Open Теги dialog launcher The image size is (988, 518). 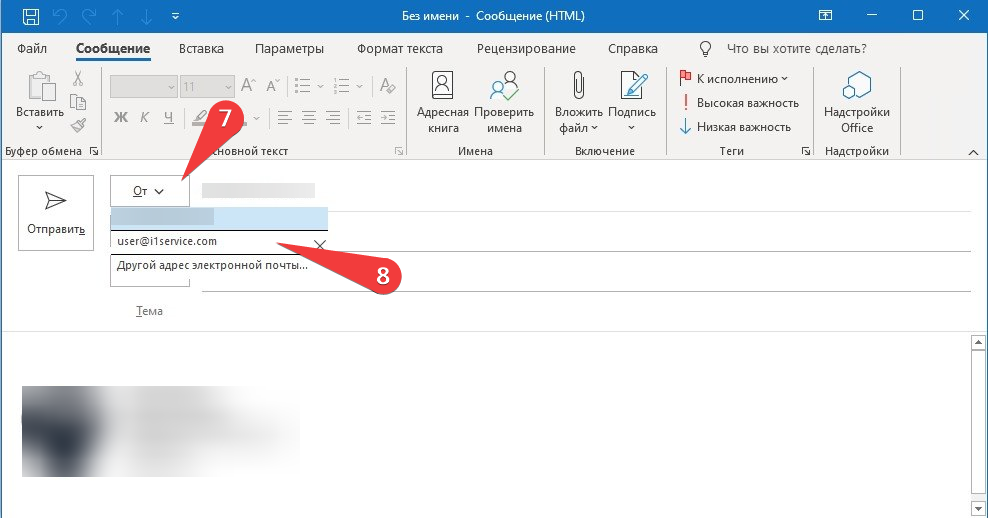pos(806,151)
